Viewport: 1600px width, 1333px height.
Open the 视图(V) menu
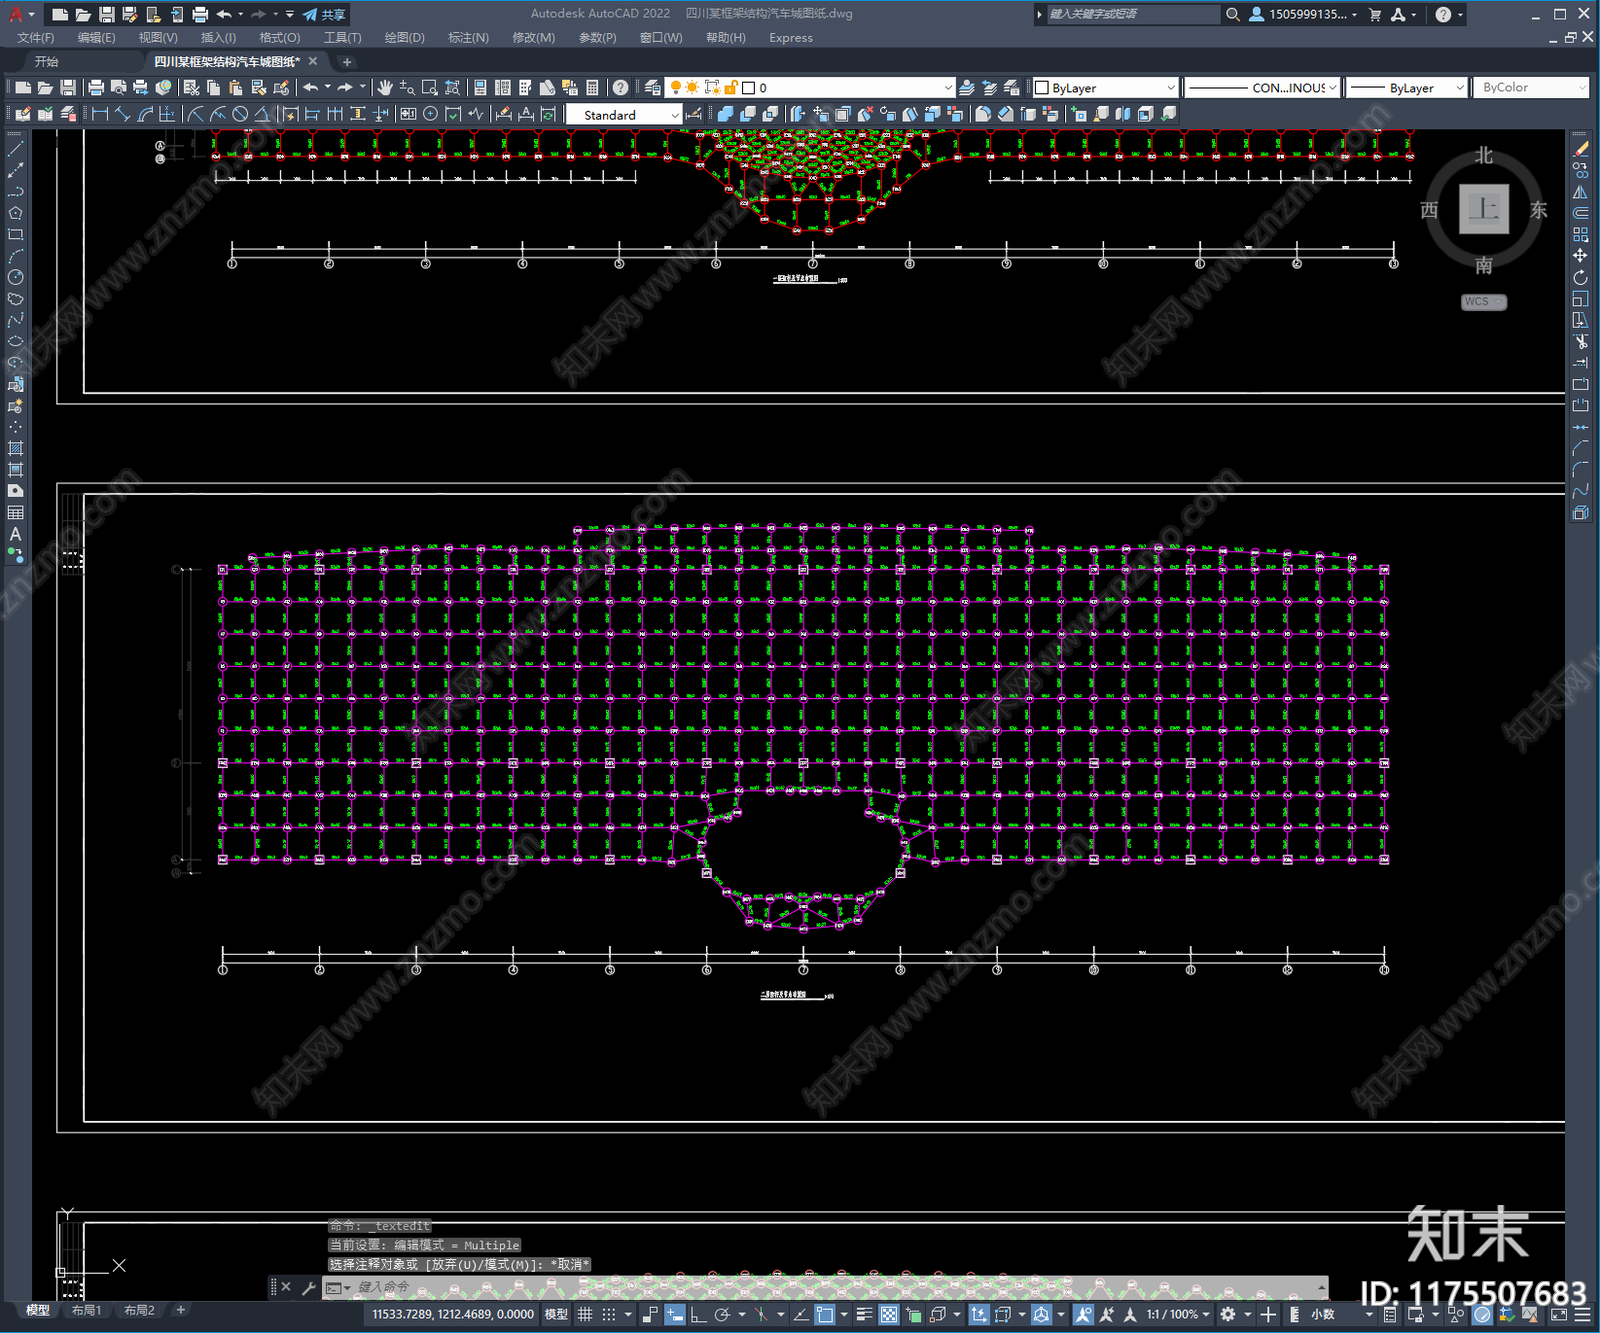(158, 38)
